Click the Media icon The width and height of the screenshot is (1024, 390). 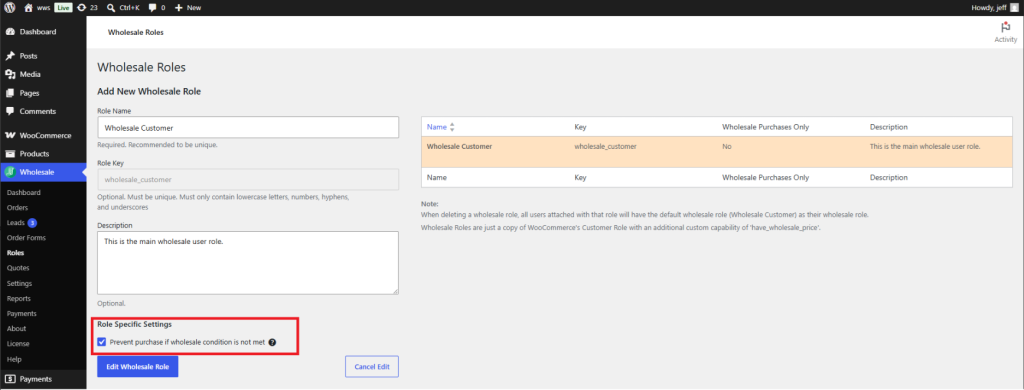click(10, 74)
